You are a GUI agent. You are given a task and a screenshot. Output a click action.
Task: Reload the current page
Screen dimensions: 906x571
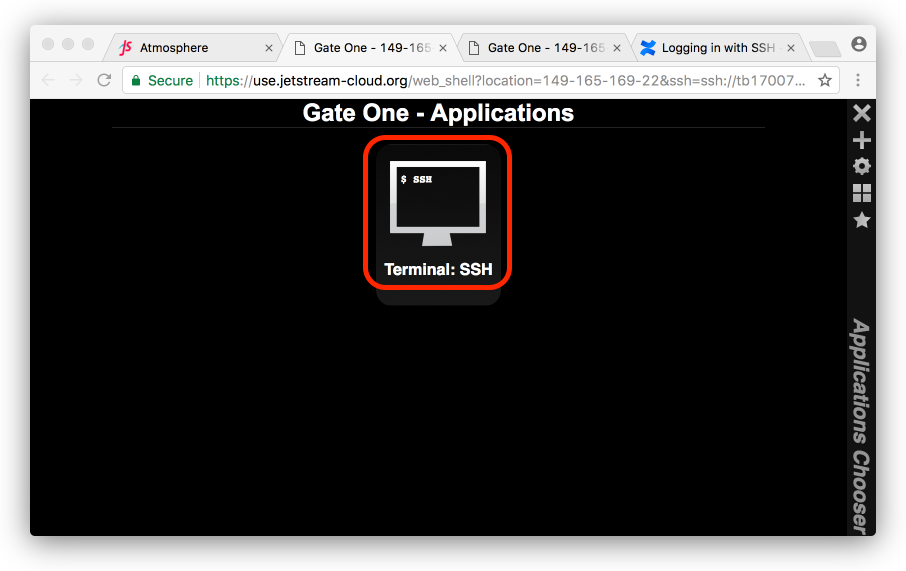(x=104, y=80)
